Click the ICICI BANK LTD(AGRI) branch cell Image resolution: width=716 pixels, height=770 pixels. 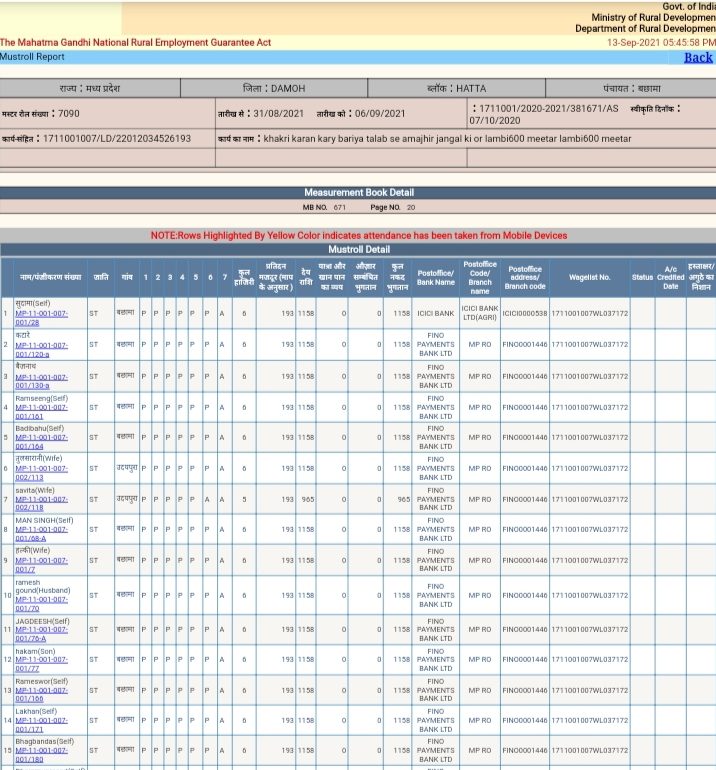coord(480,313)
